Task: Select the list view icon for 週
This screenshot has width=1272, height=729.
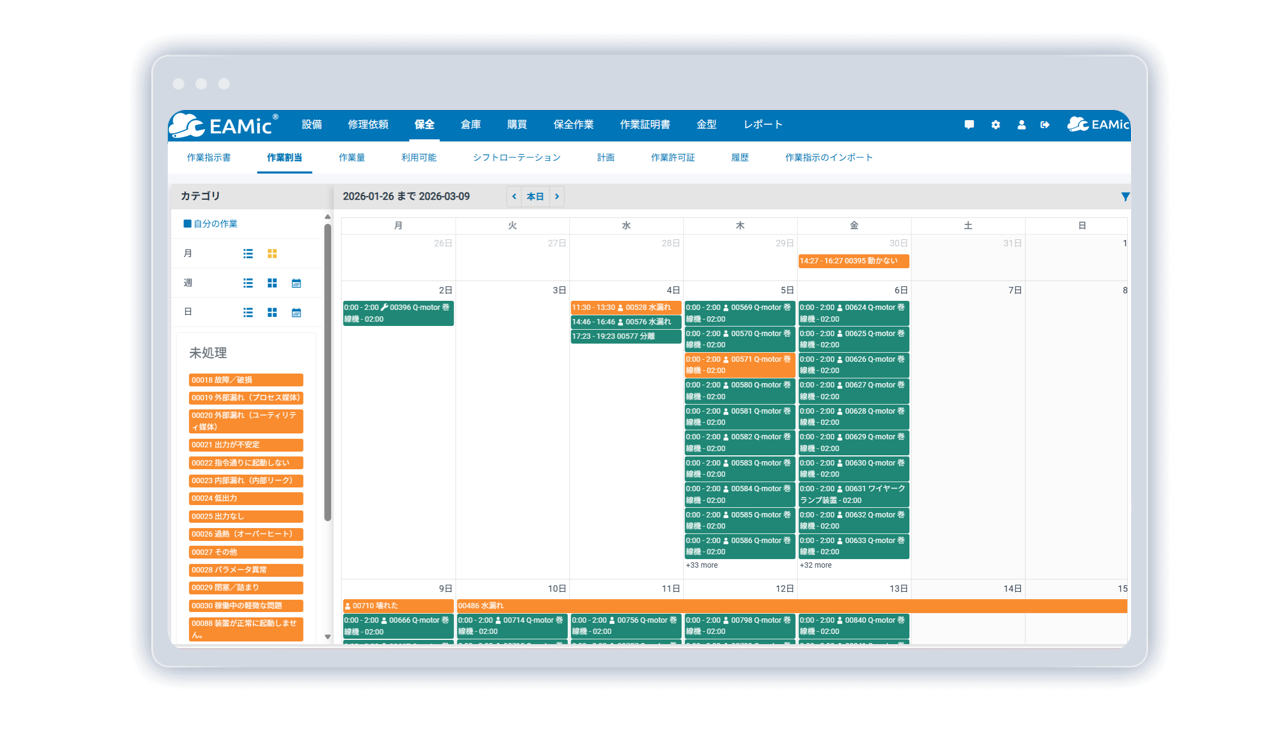Action: pyautogui.click(x=248, y=283)
